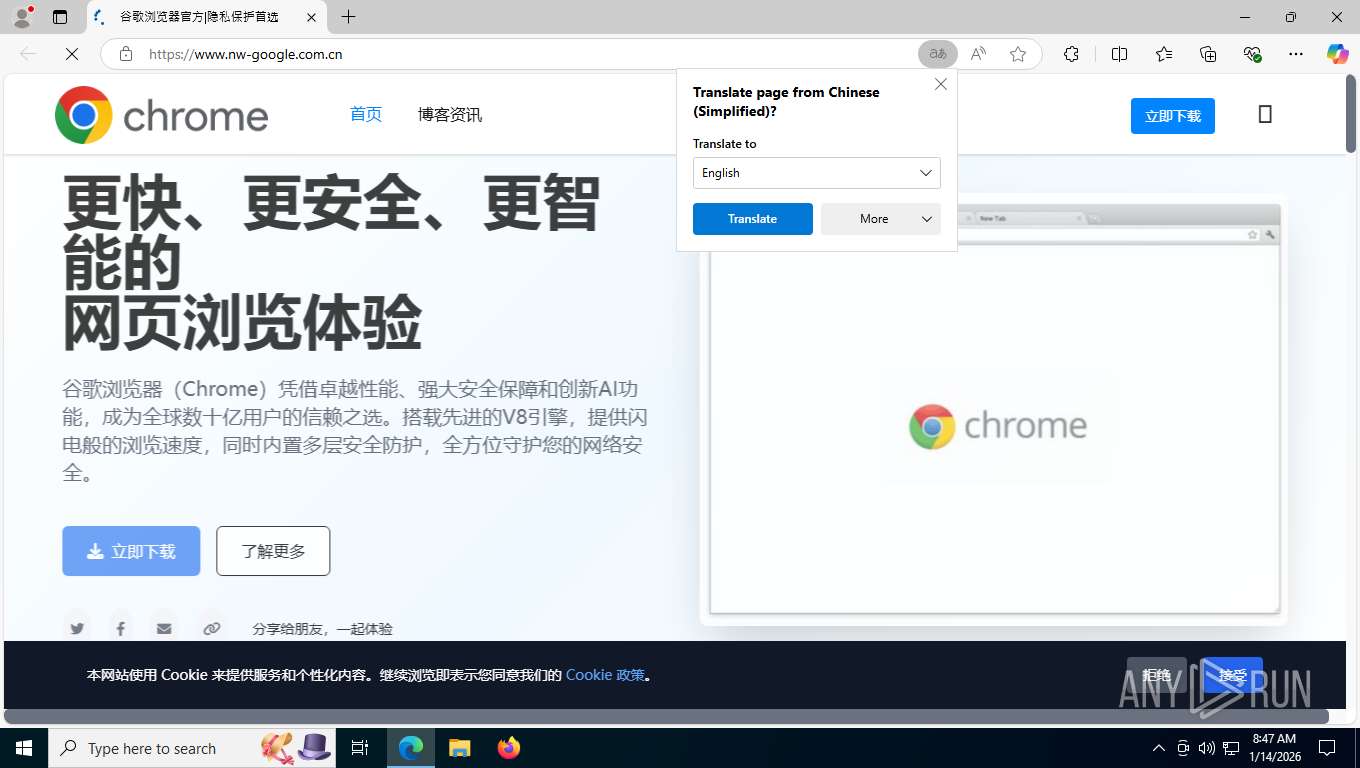Click the vertical page scrollbar

(x=1351, y=113)
